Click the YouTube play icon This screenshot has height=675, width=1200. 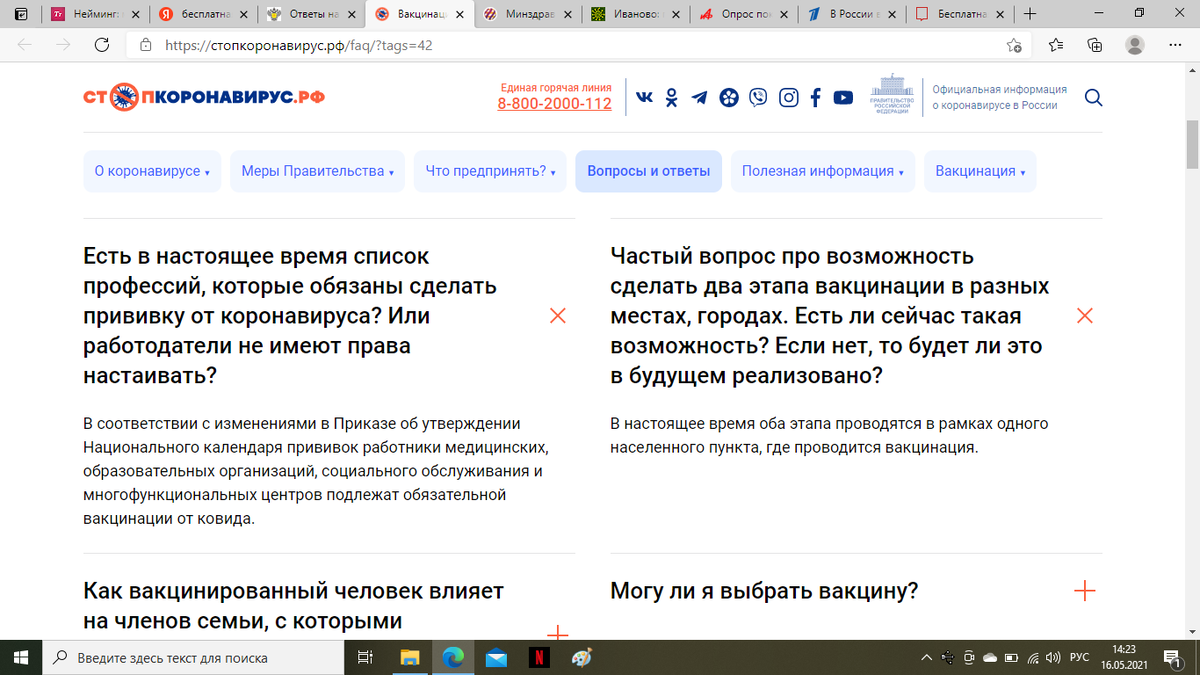coord(843,97)
